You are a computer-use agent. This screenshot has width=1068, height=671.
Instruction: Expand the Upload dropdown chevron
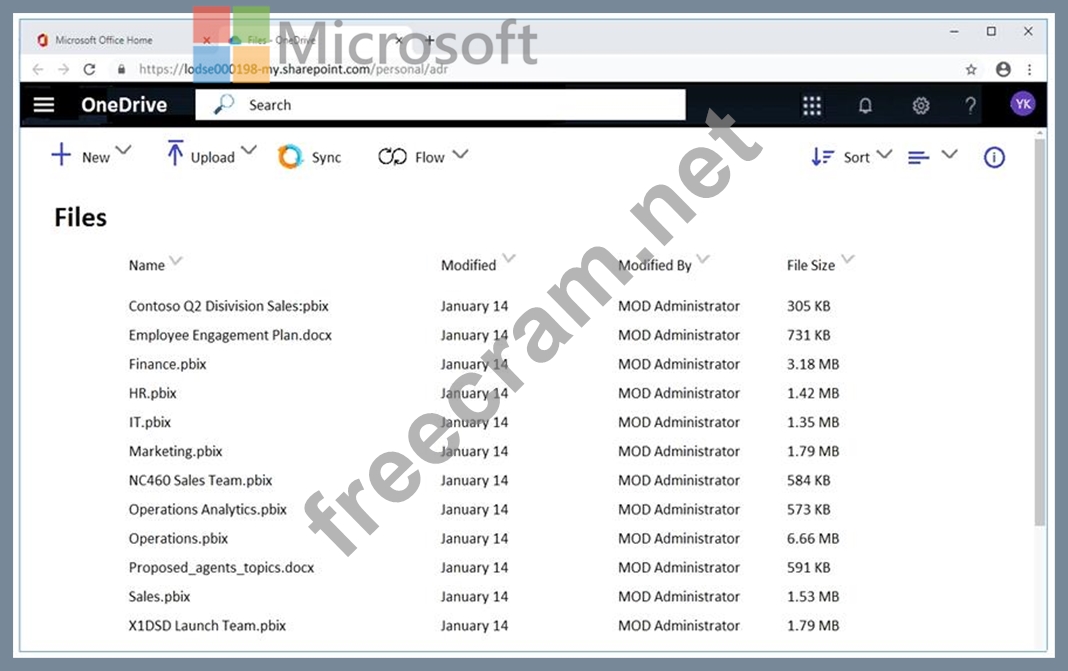249,150
